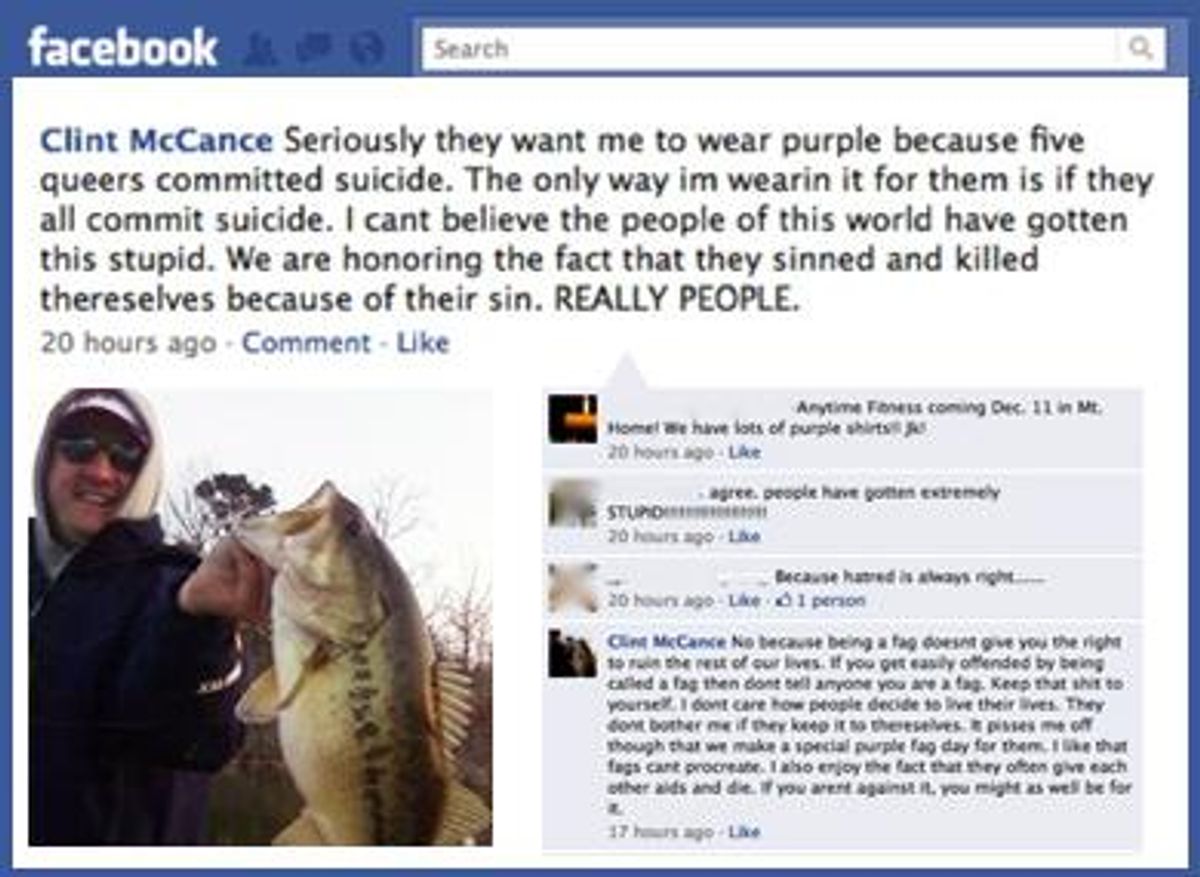This screenshot has width=1200, height=877.
Task: Click blurred avatar of second commenter
Action: [573, 502]
